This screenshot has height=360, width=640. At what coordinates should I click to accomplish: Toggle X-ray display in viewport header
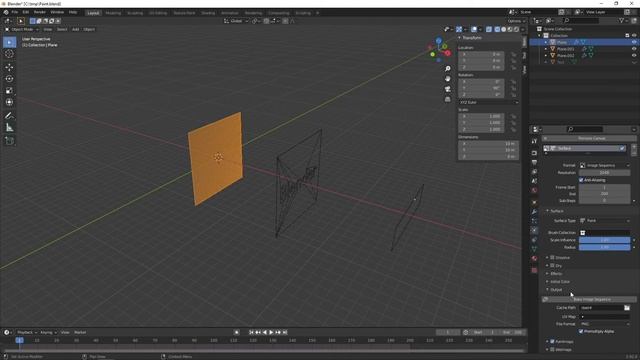tap(489, 29)
